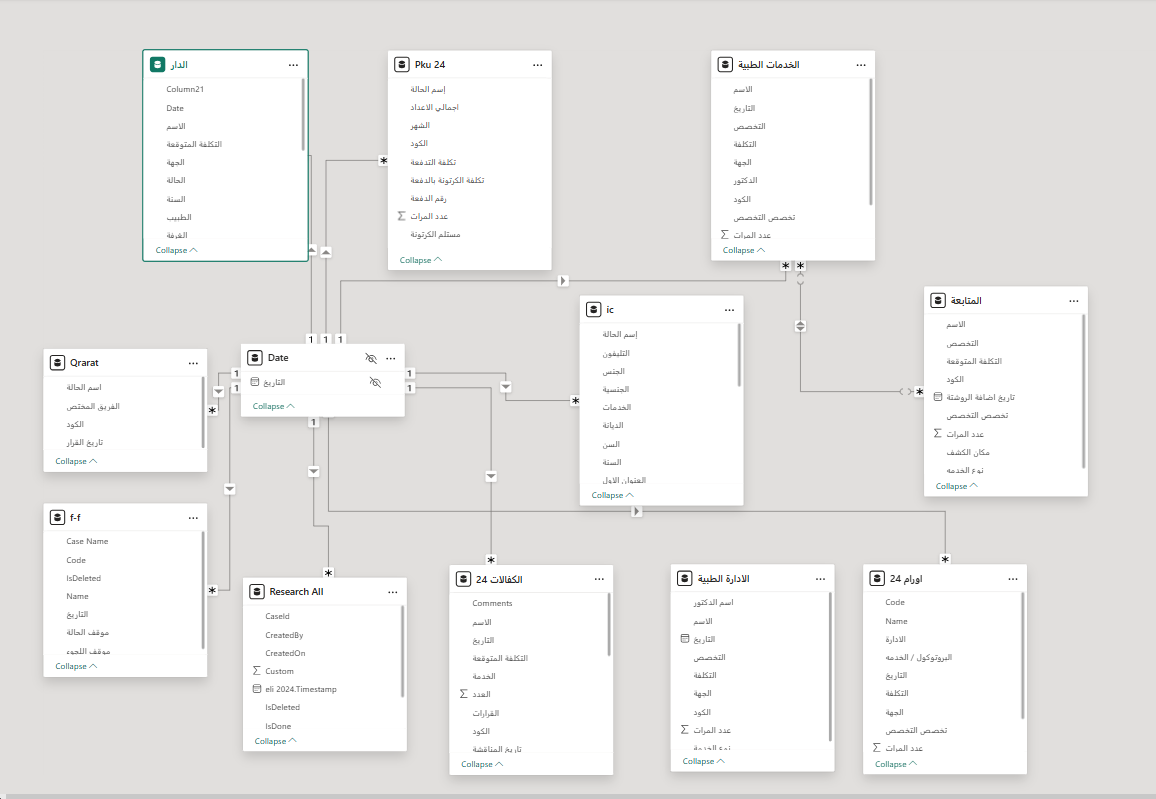
Task: Click the sigma icon next to Custom field
Action: click(257, 671)
